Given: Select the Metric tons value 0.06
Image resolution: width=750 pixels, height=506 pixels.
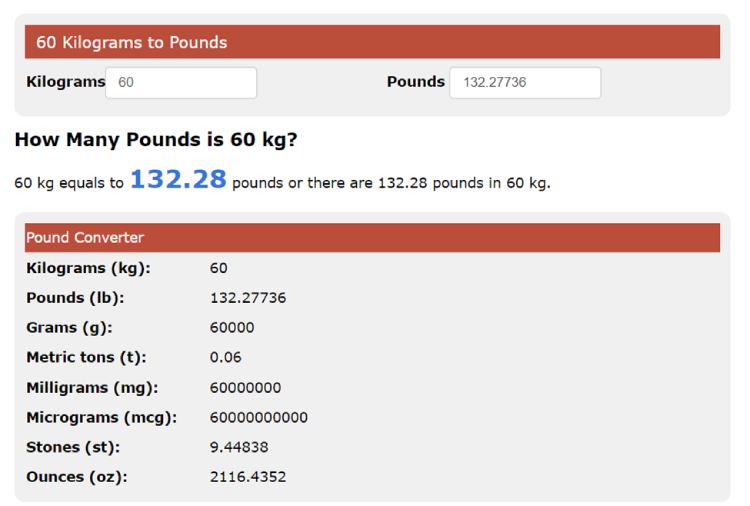Looking at the screenshot, I should pyautogui.click(x=225, y=357).
